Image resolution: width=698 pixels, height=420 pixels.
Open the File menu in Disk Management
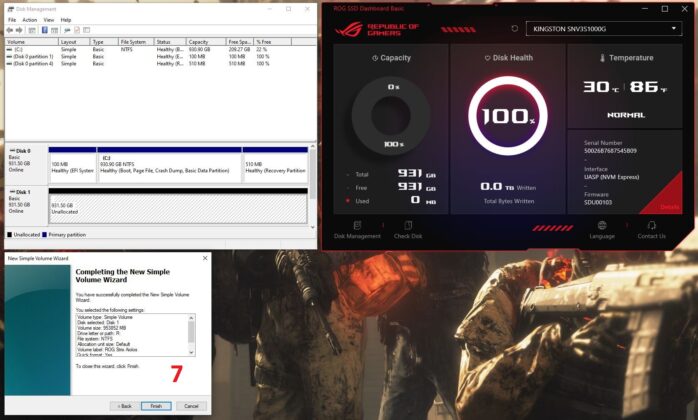point(12,20)
